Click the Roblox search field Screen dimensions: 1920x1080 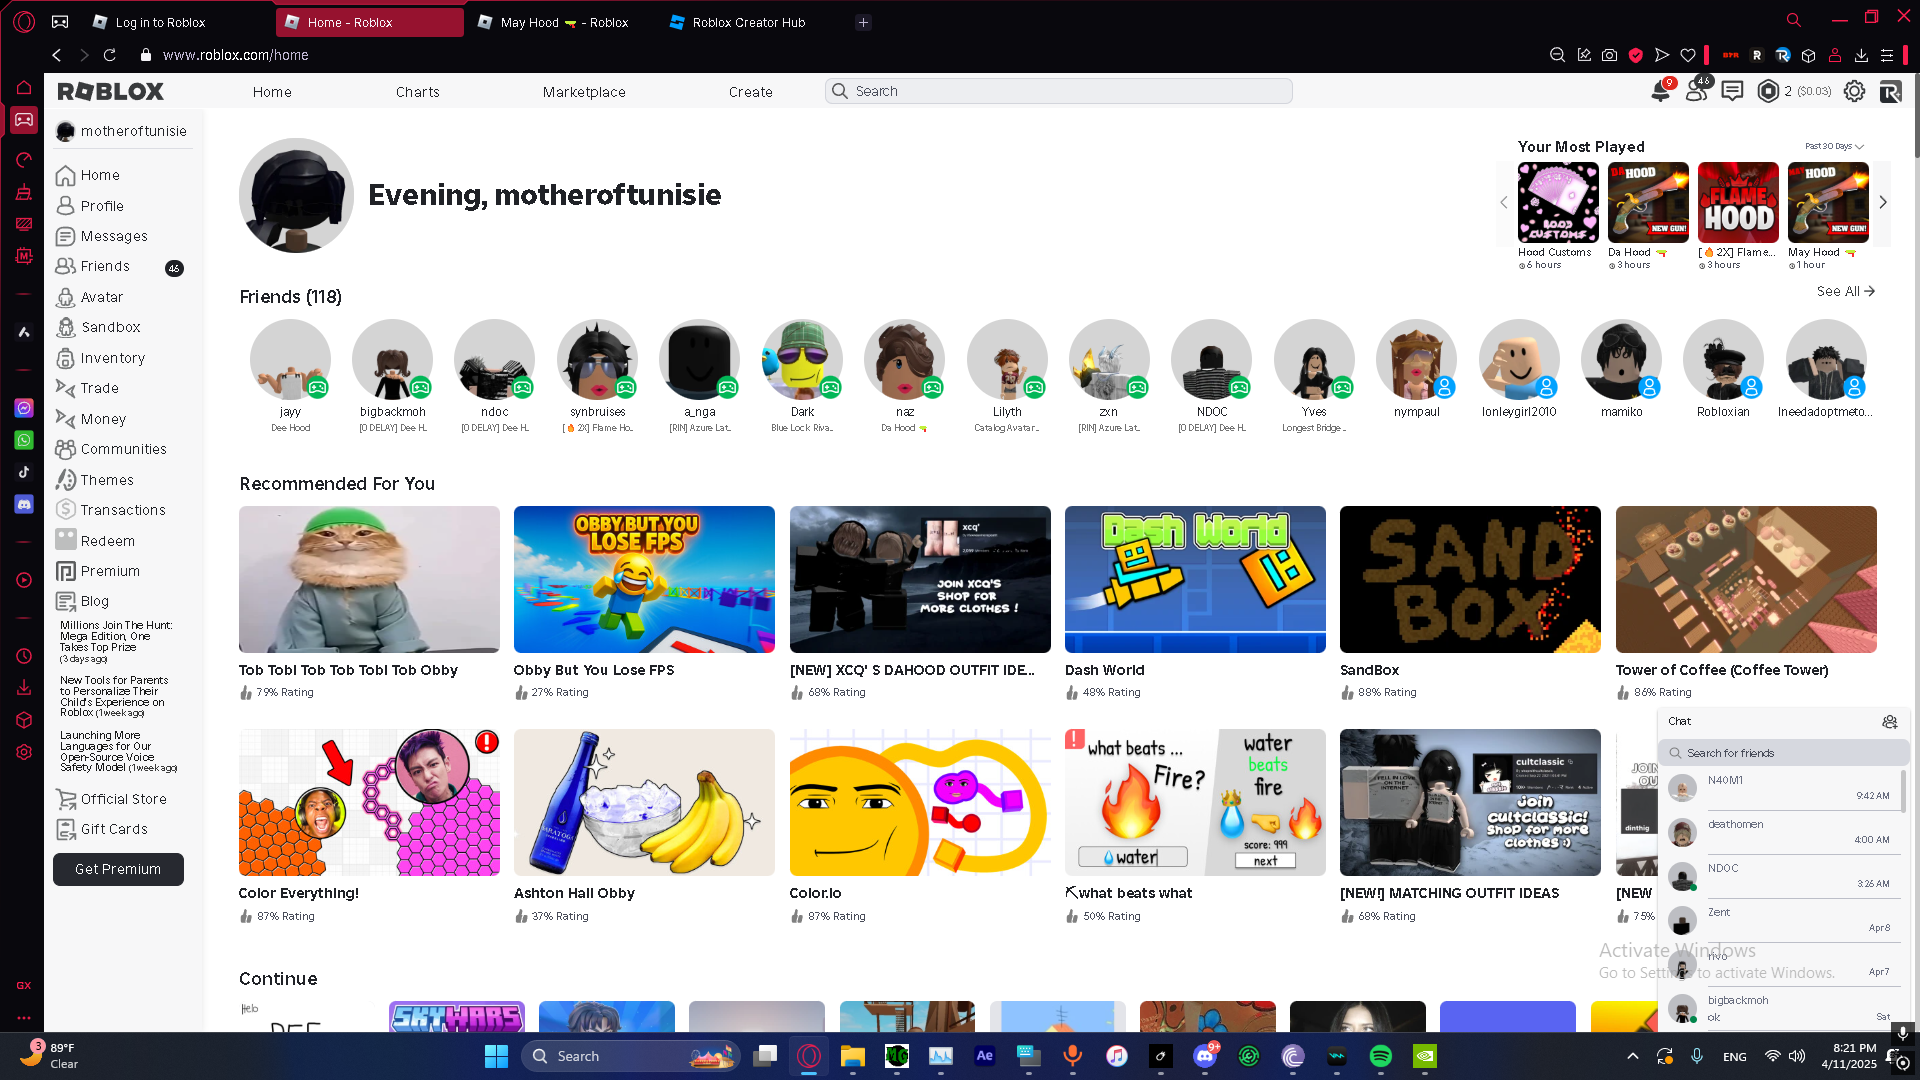1059,91
